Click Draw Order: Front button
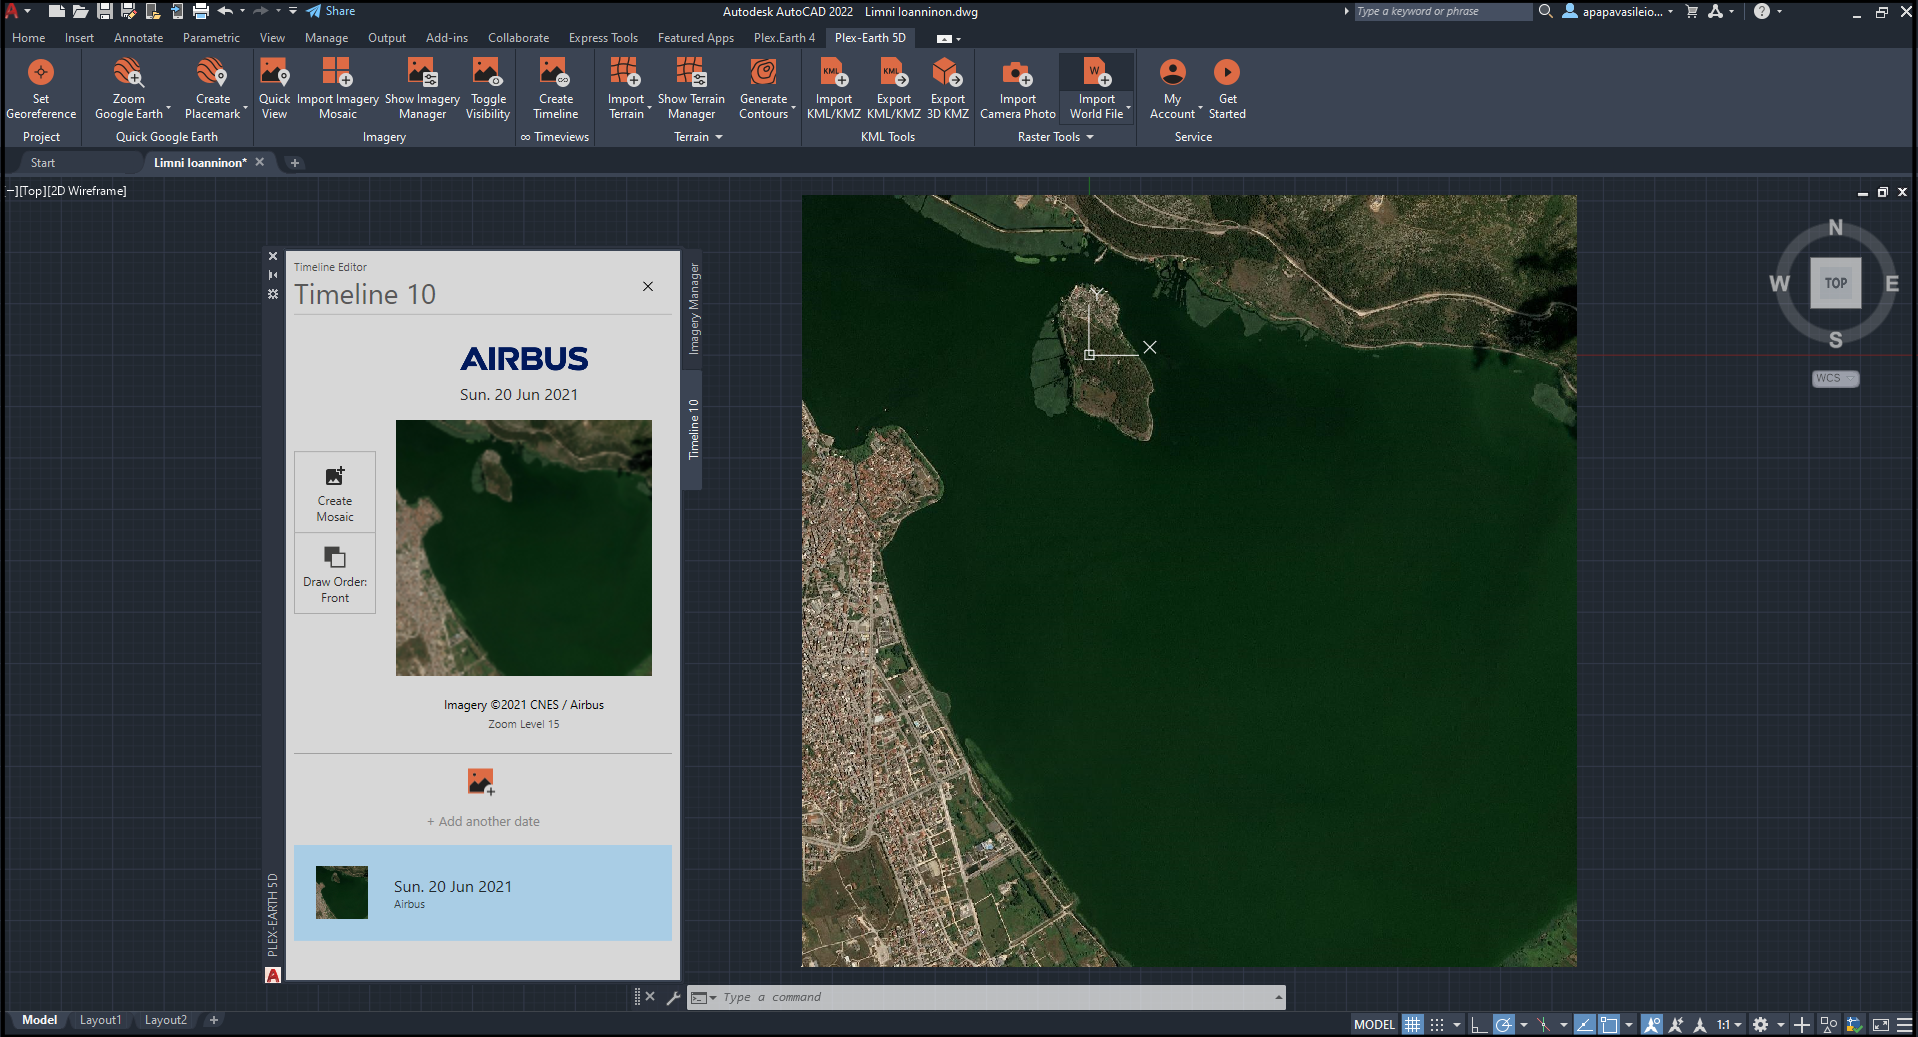The height and width of the screenshot is (1037, 1918). pyautogui.click(x=335, y=573)
